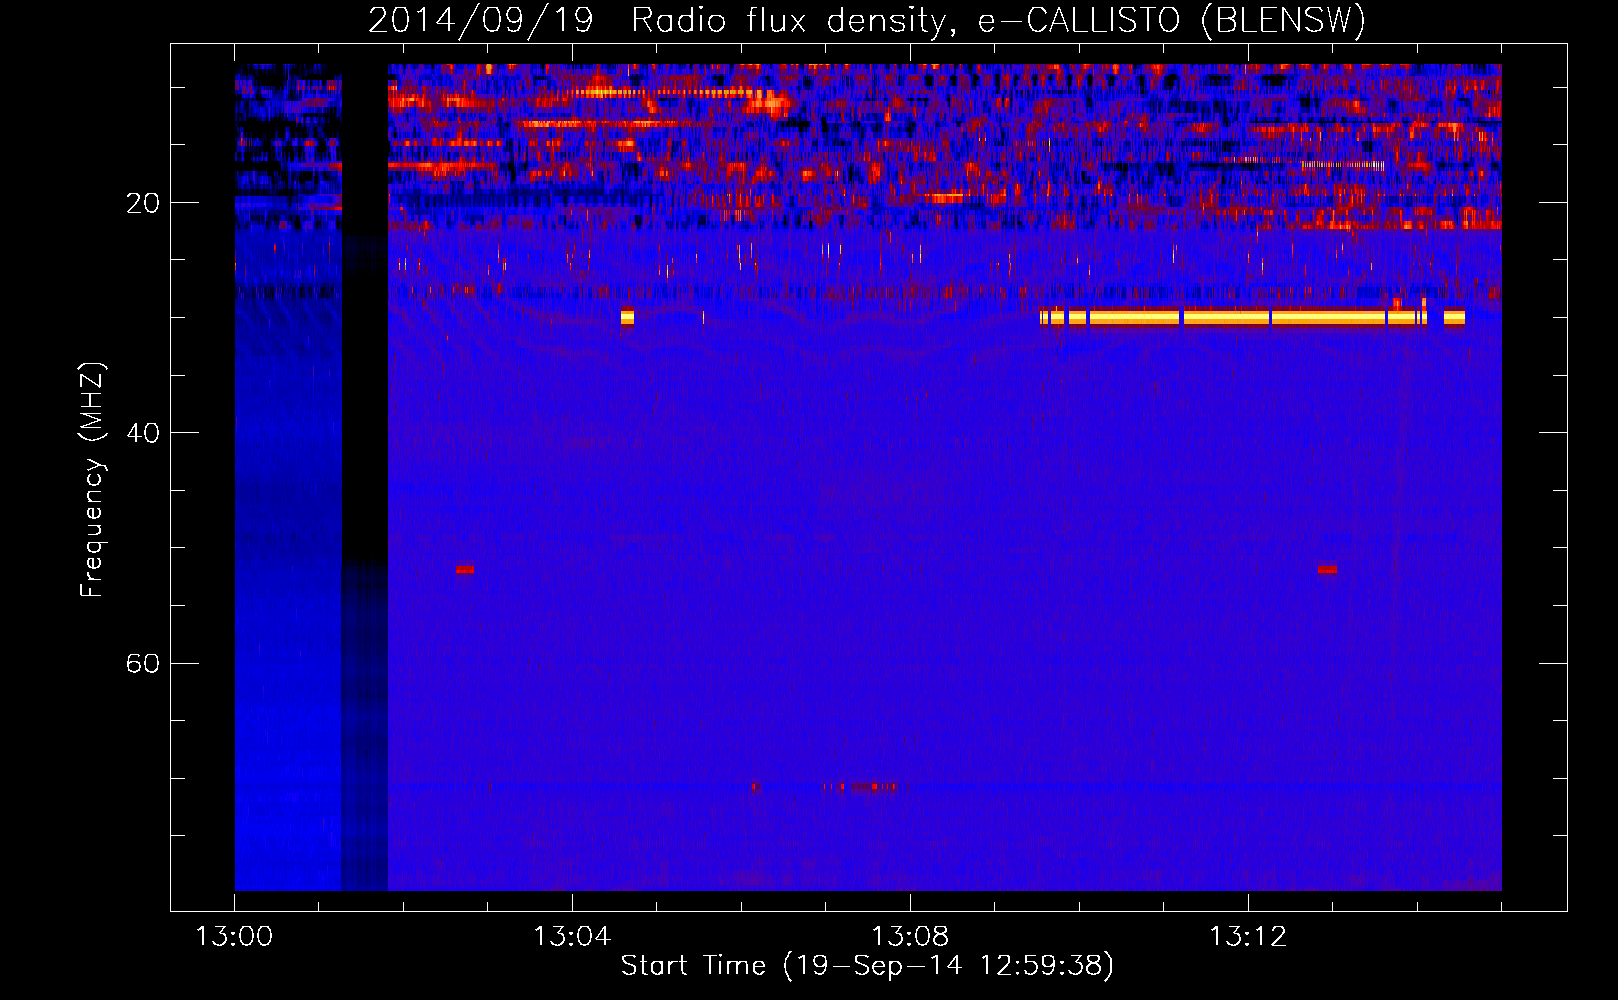The height and width of the screenshot is (1000, 1618).
Task: Click the date "2014/09/19" in the title
Action: 481,21
